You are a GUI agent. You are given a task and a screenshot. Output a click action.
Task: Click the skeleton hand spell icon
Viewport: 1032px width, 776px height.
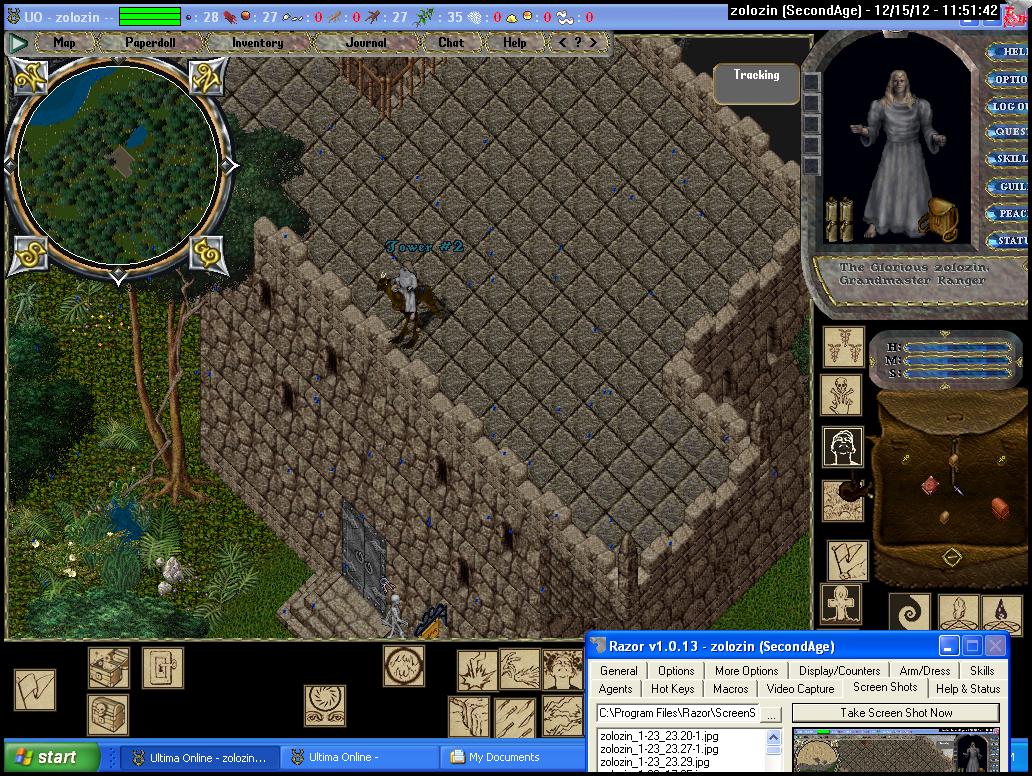coord(841,395)
